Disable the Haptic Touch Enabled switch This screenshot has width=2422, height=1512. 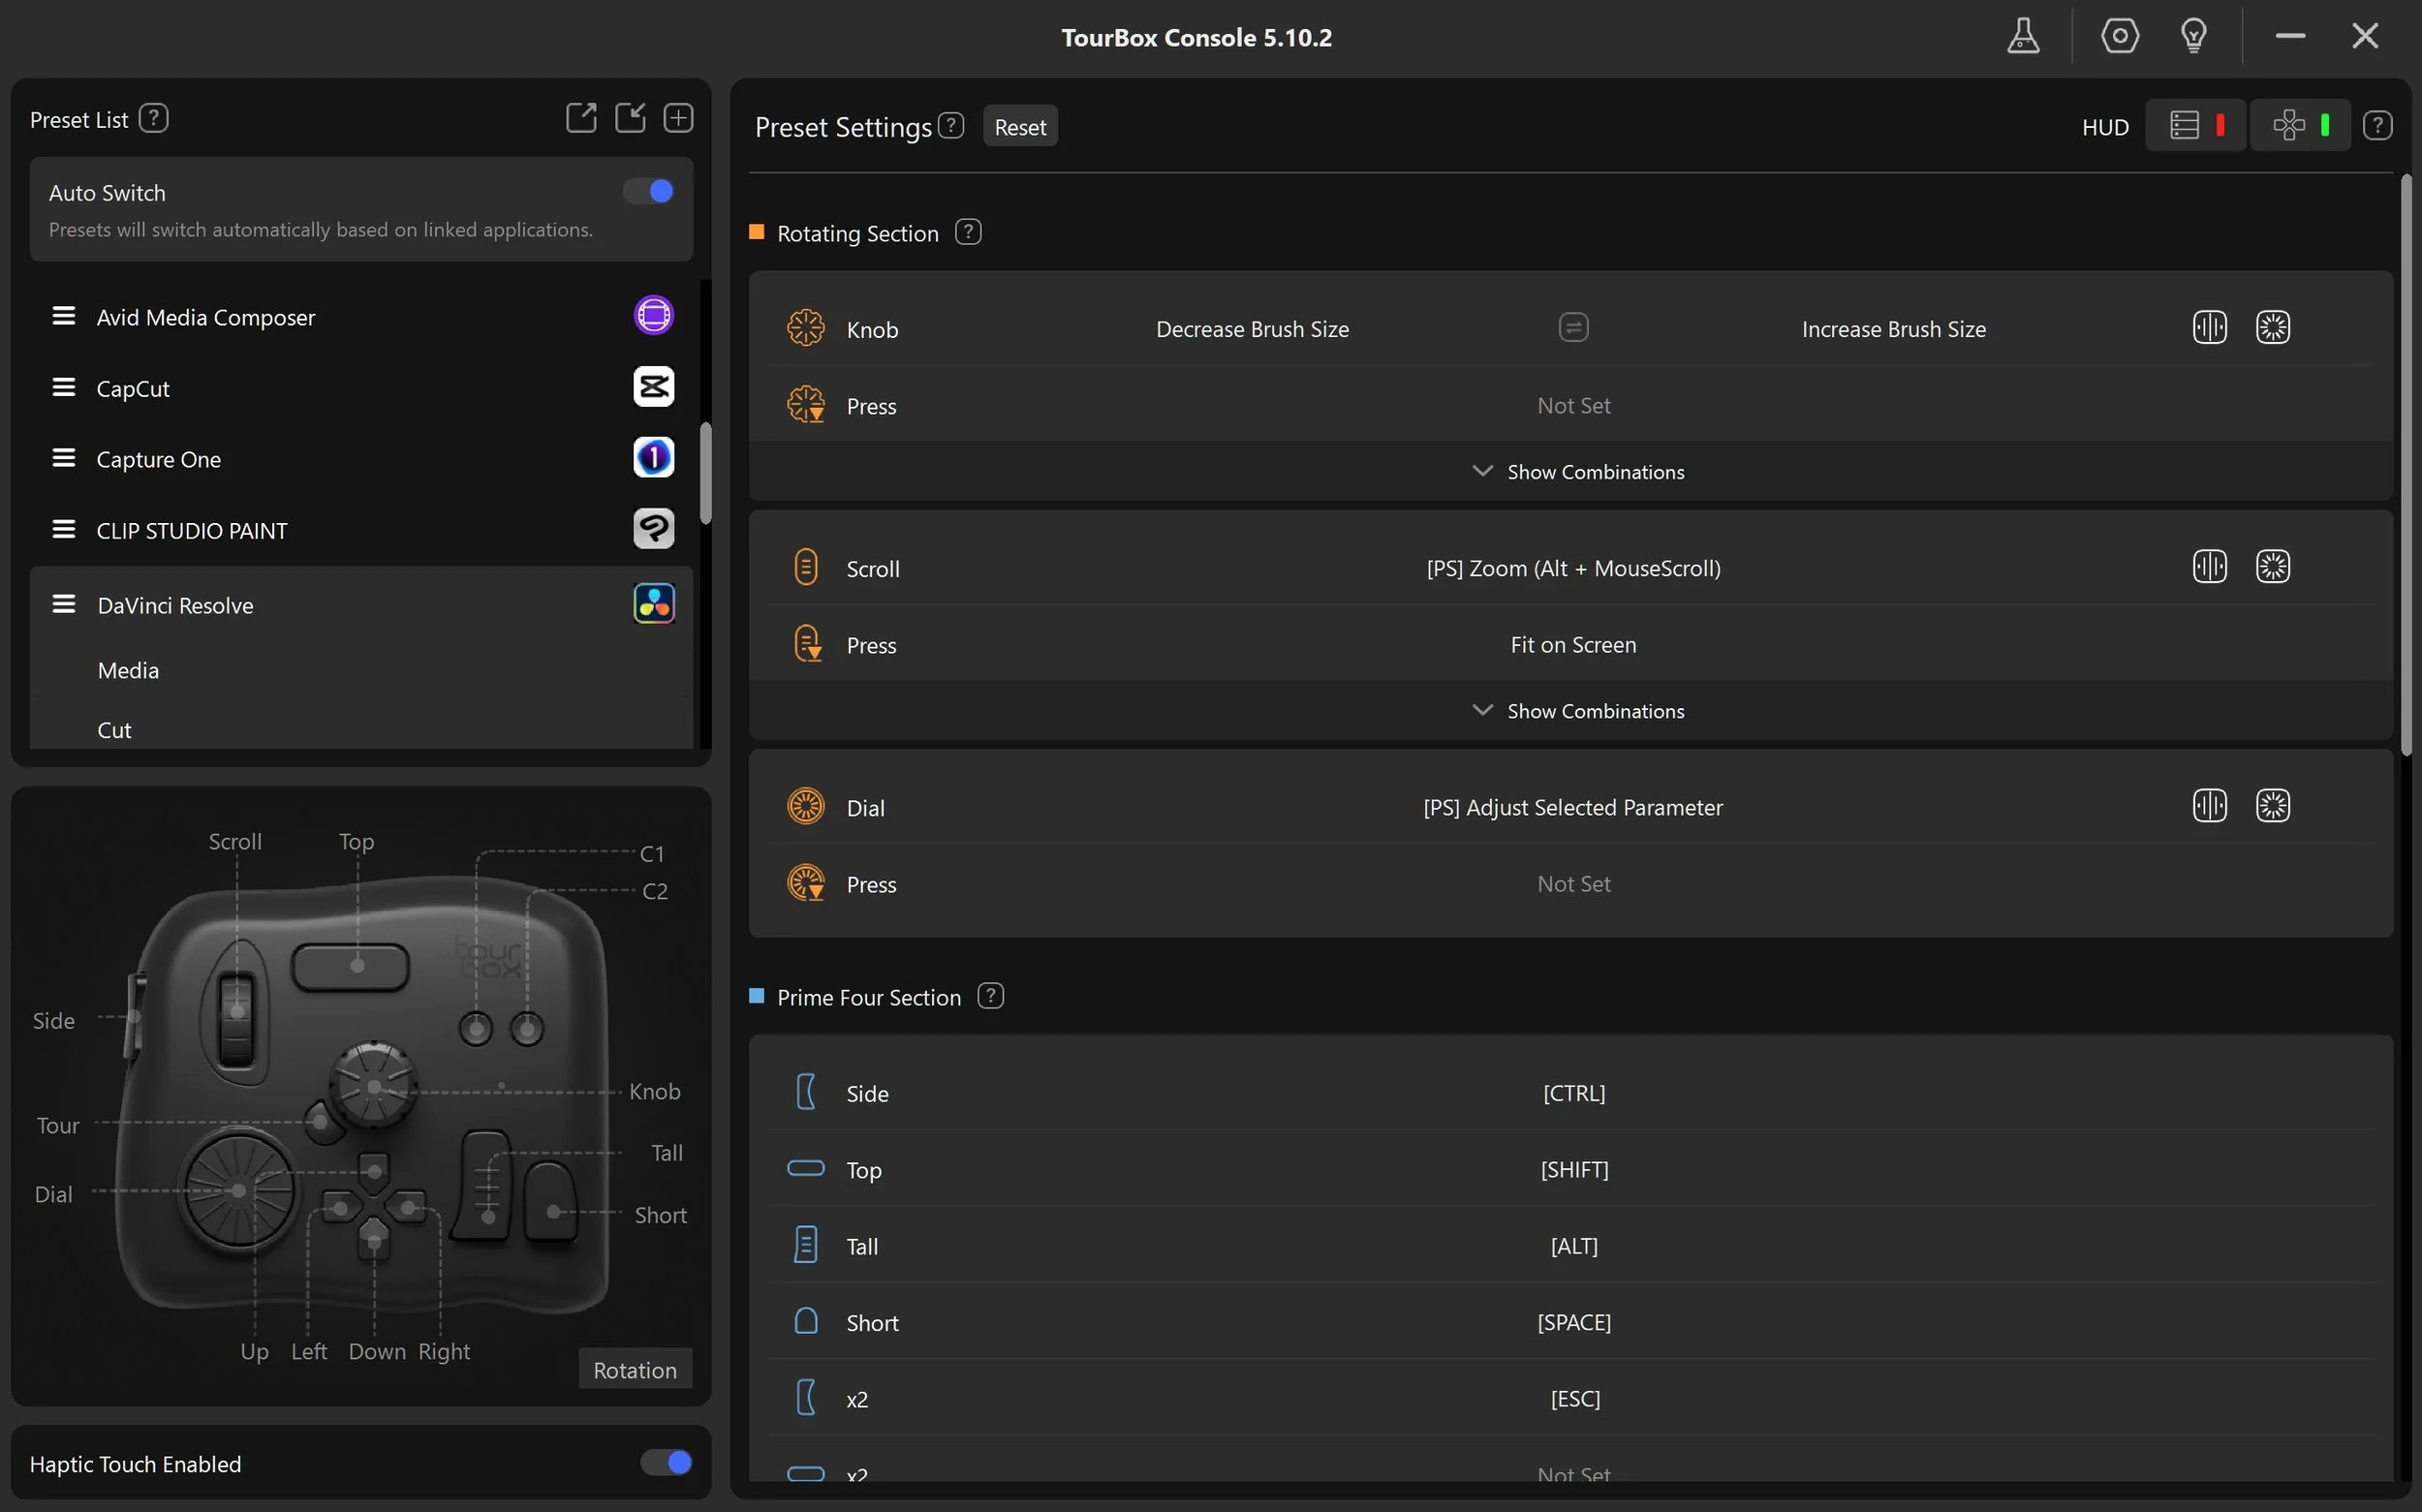[x=666, y=1463]
